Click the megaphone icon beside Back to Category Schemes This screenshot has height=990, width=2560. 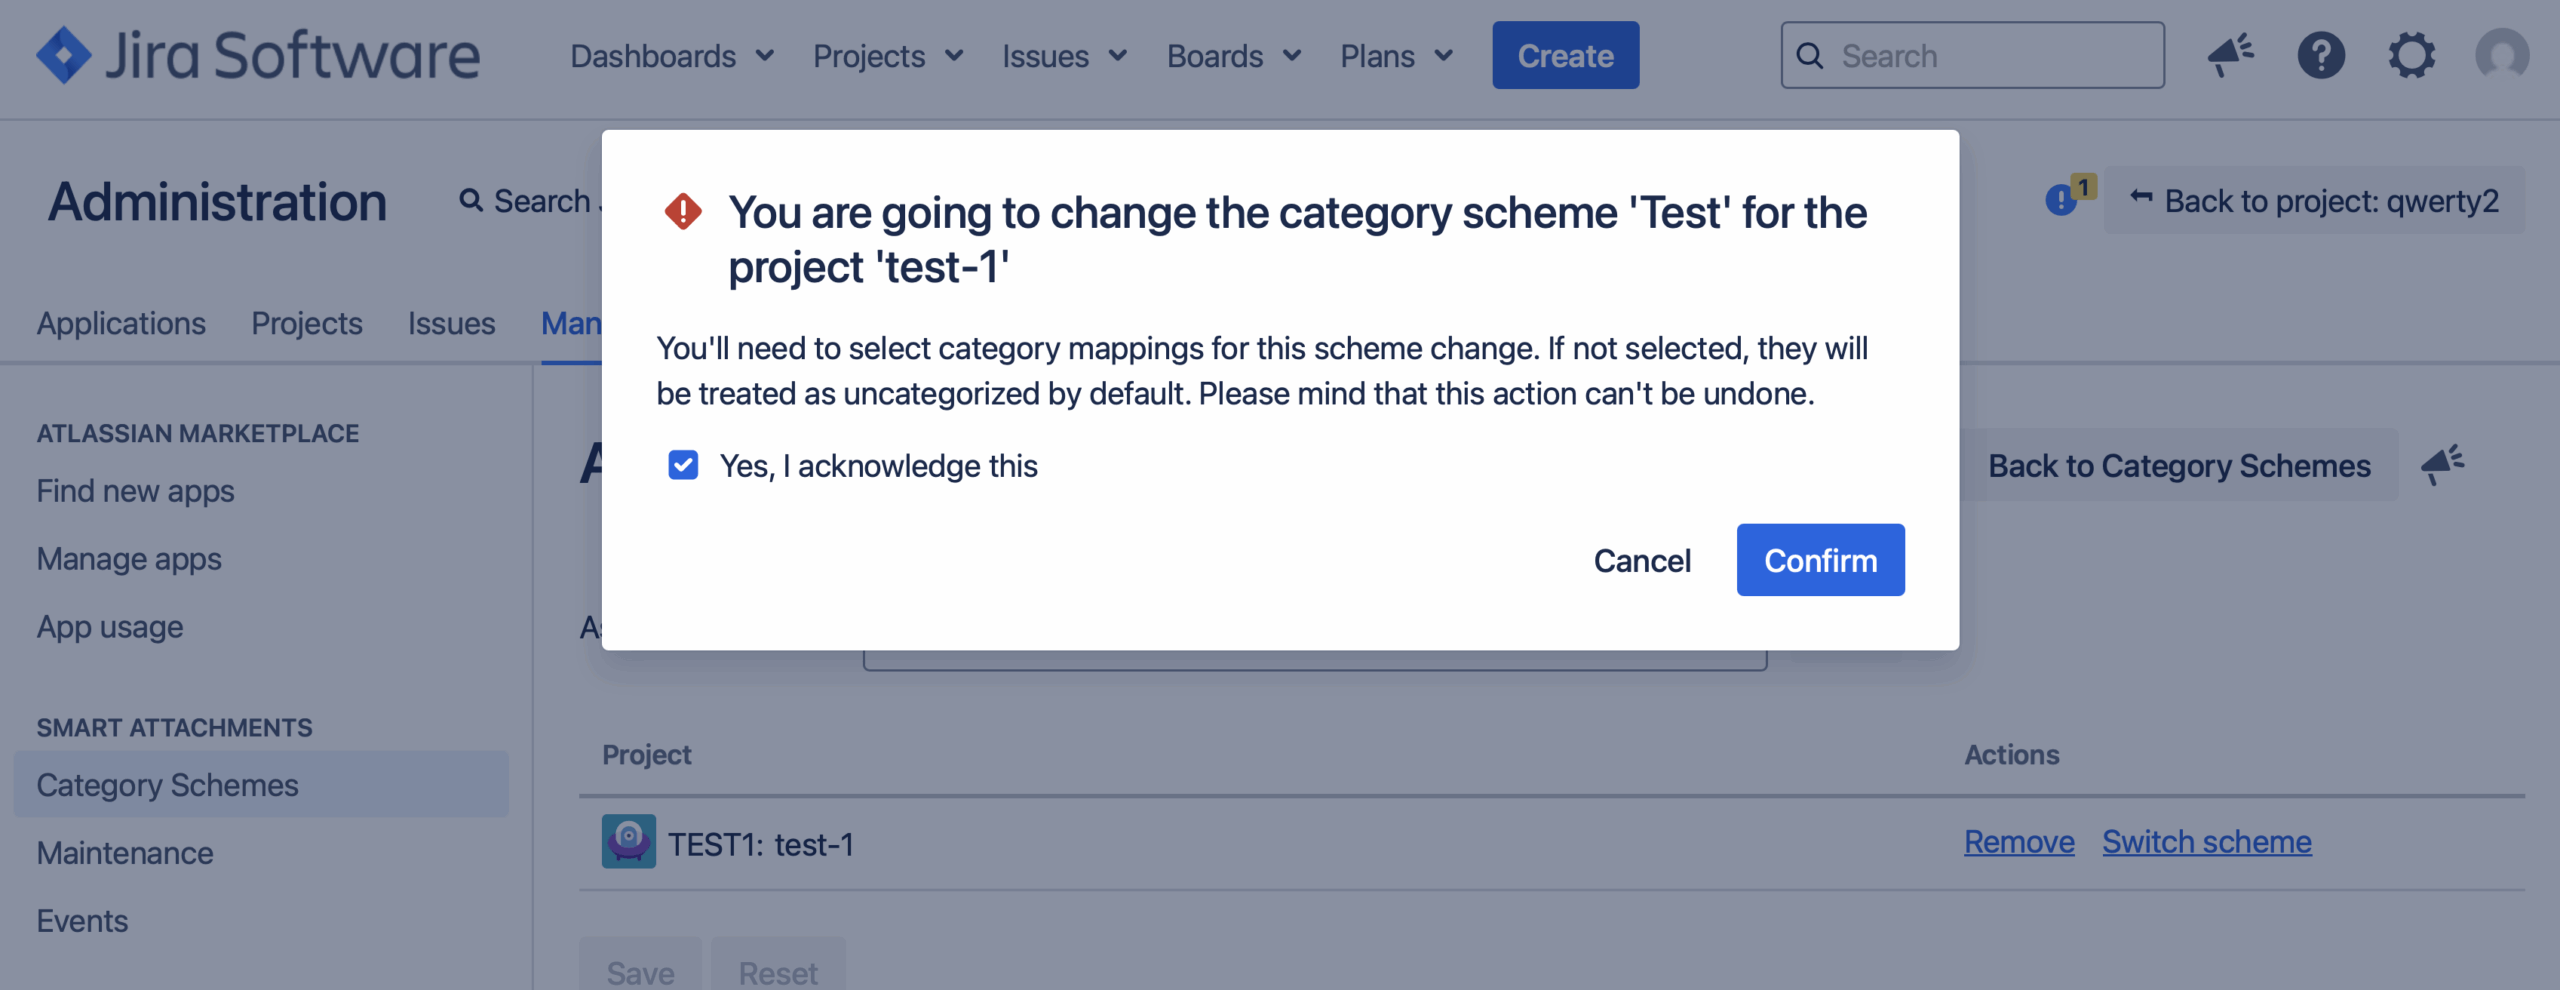coord(2442,465)
